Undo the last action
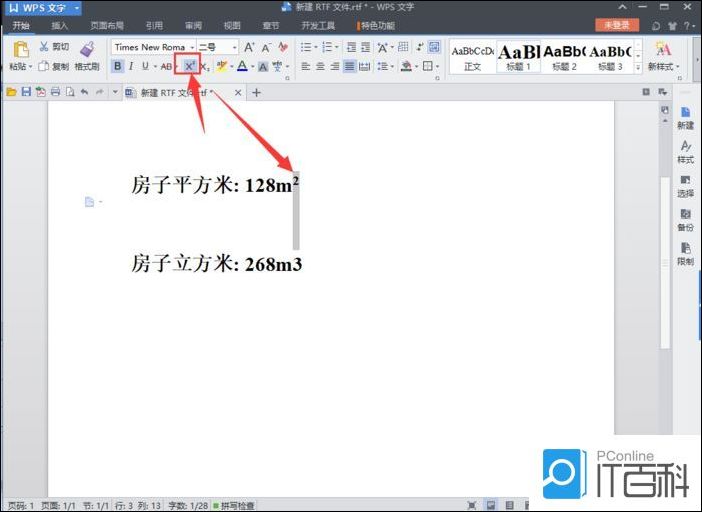 coord(84,92)
